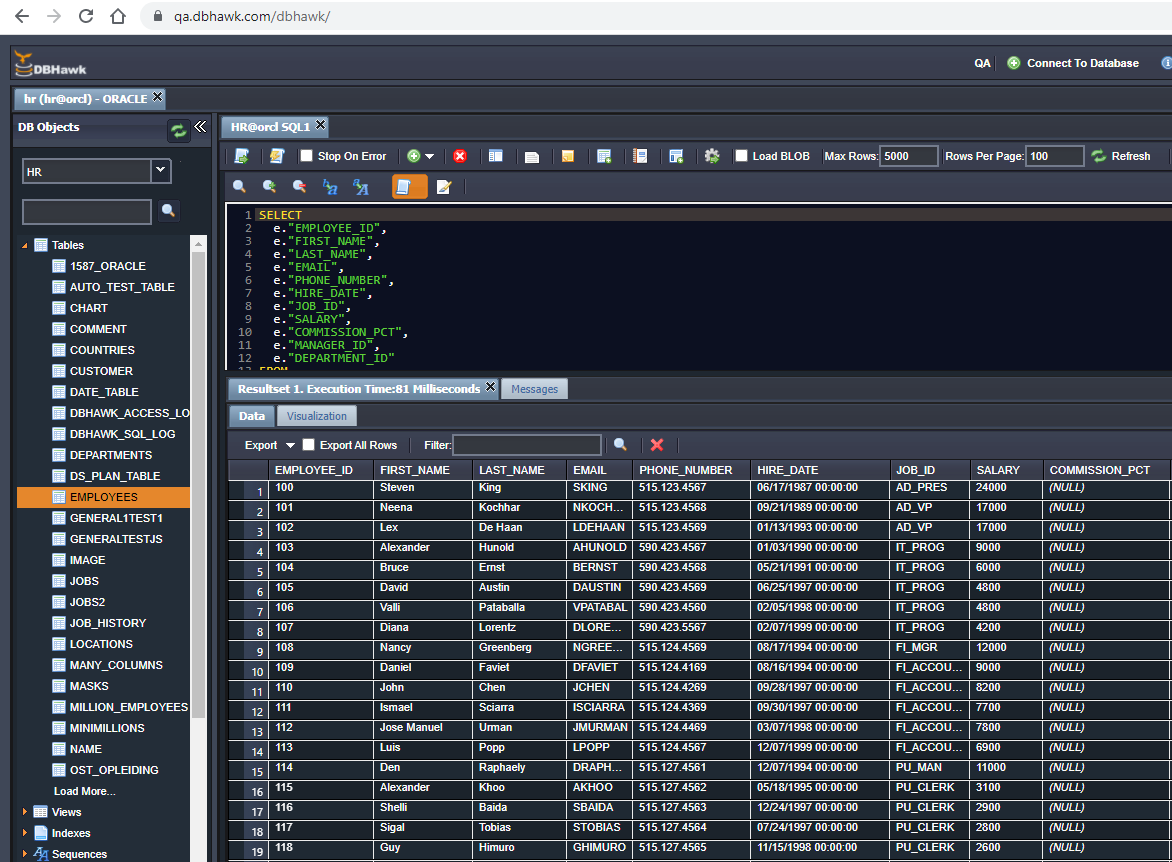Select the hr (hr@orcl) - ORACLE connection tab

(84, 99)
